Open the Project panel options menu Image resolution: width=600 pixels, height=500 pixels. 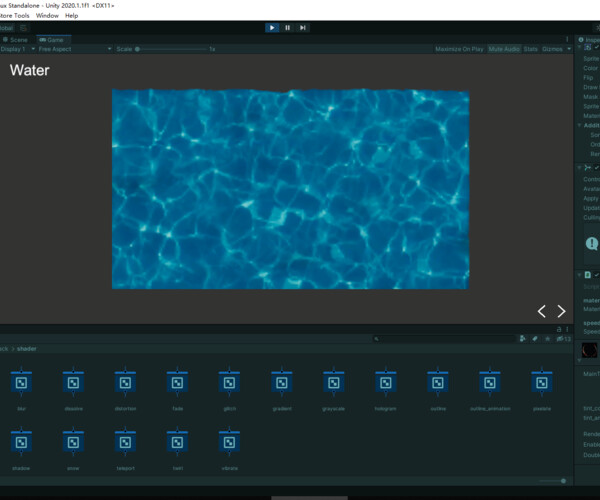pos(567,329)
